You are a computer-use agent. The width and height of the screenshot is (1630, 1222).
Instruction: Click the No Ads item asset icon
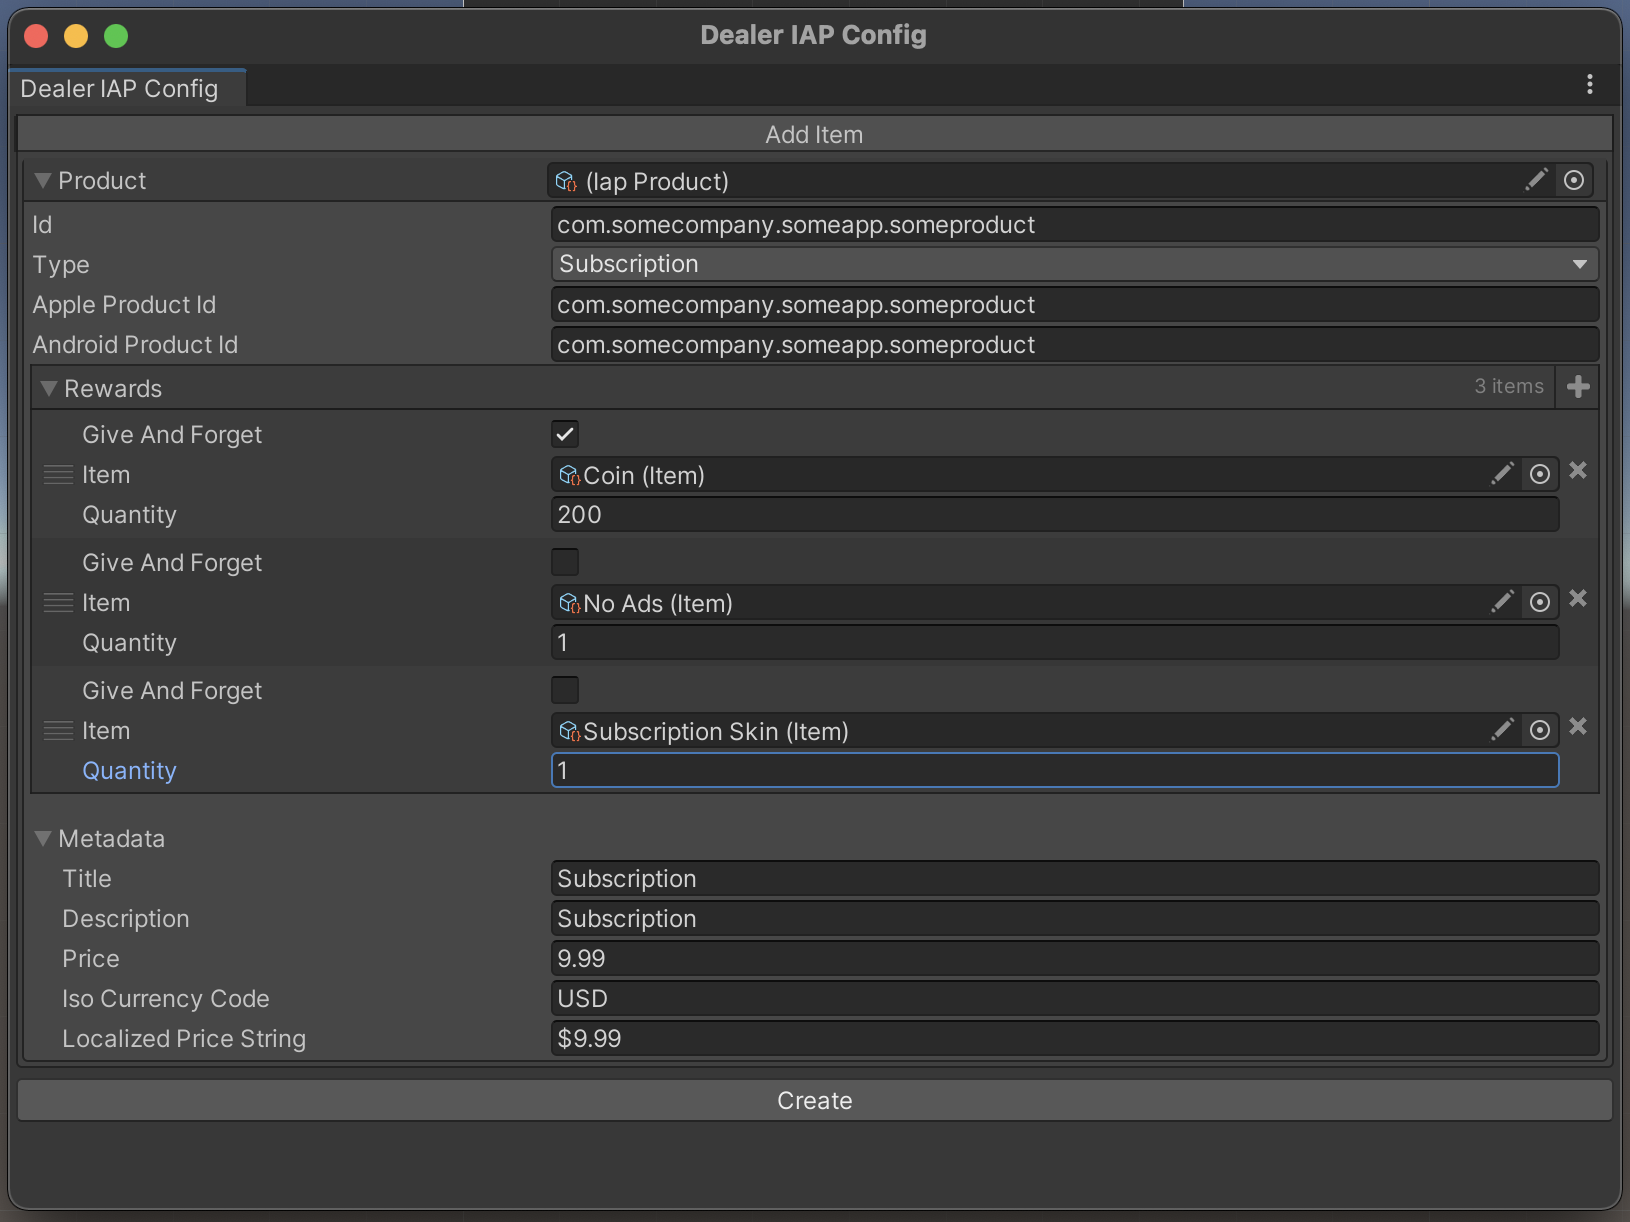(x=570, y=603)
